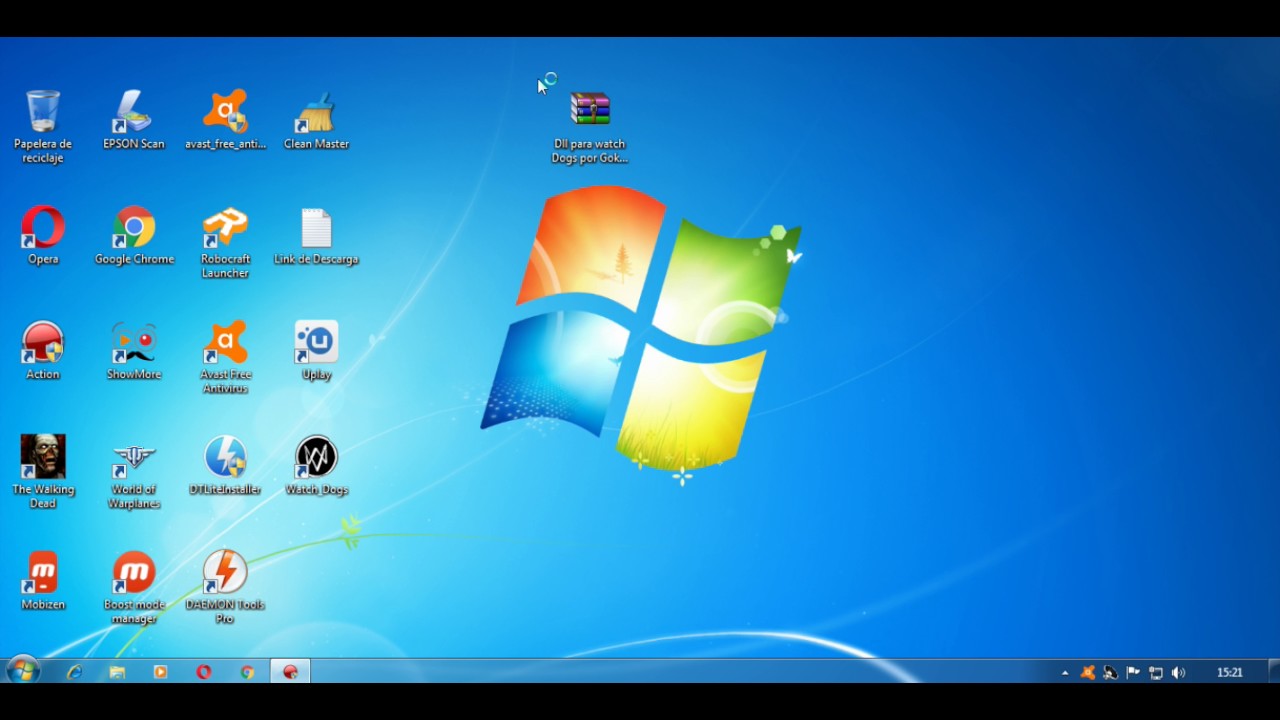Screen dimensions: 1280x720
Task: Click the Show desktop button
Action: pos(1274,672)
